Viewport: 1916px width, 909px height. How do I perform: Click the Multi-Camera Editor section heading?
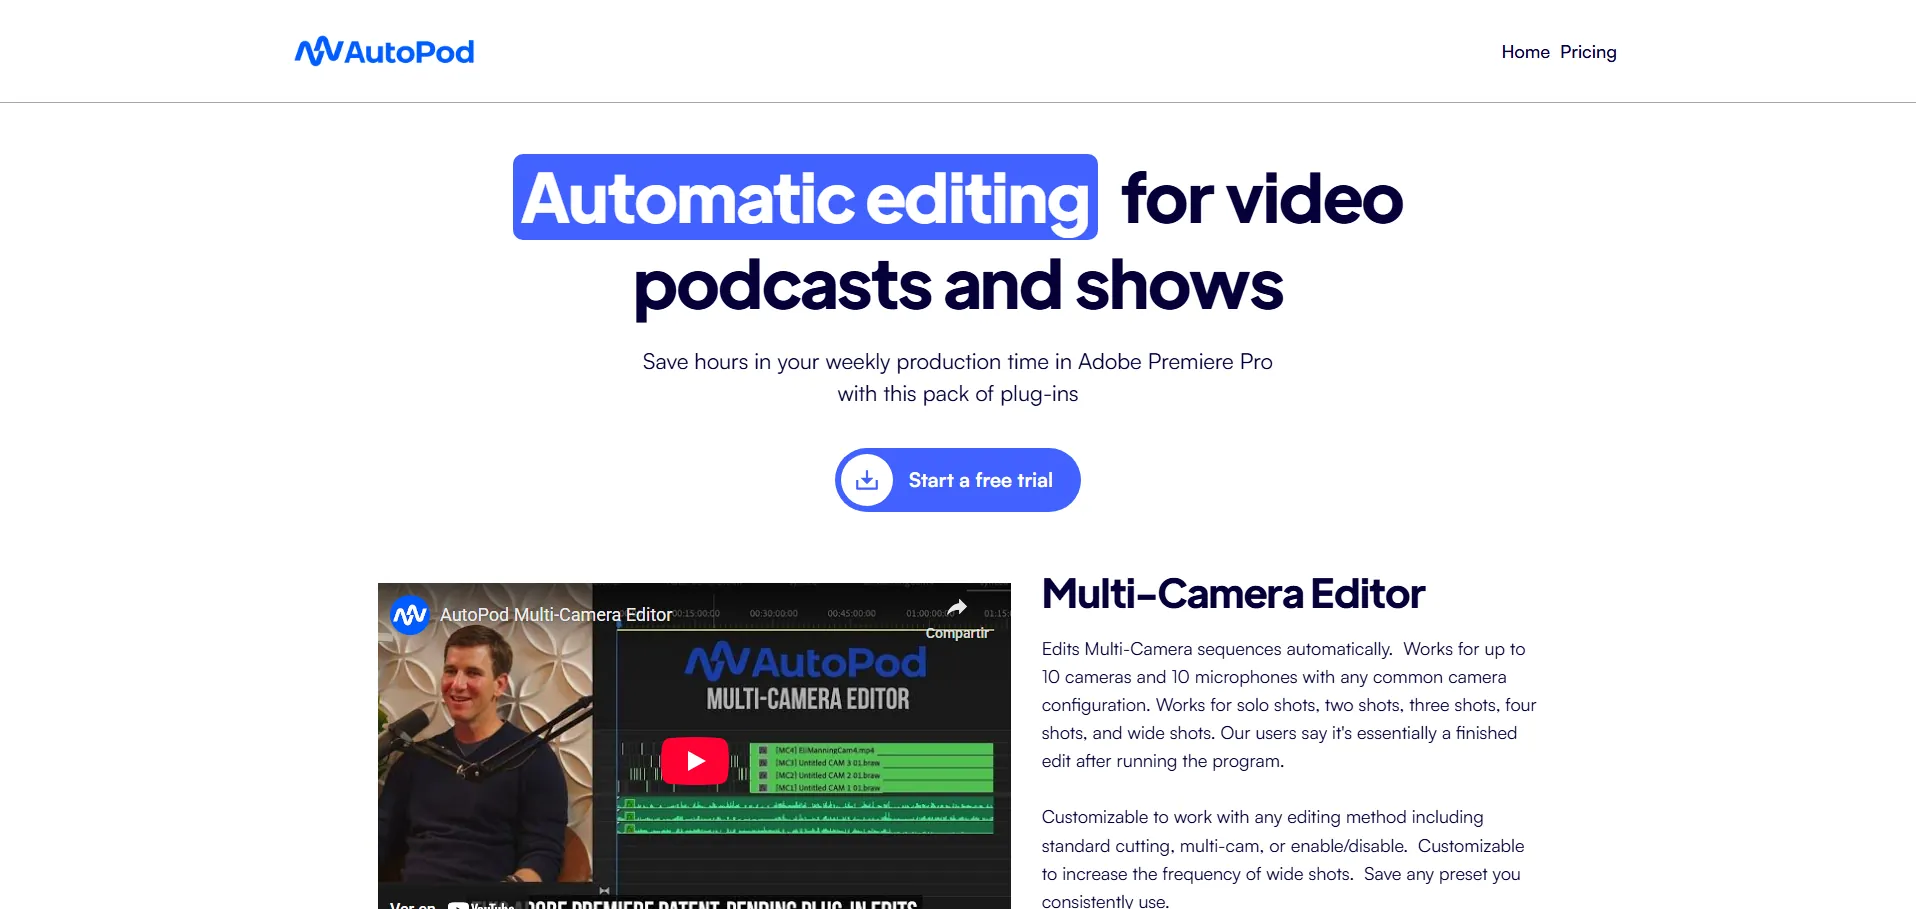click(x=1232, y=594)
